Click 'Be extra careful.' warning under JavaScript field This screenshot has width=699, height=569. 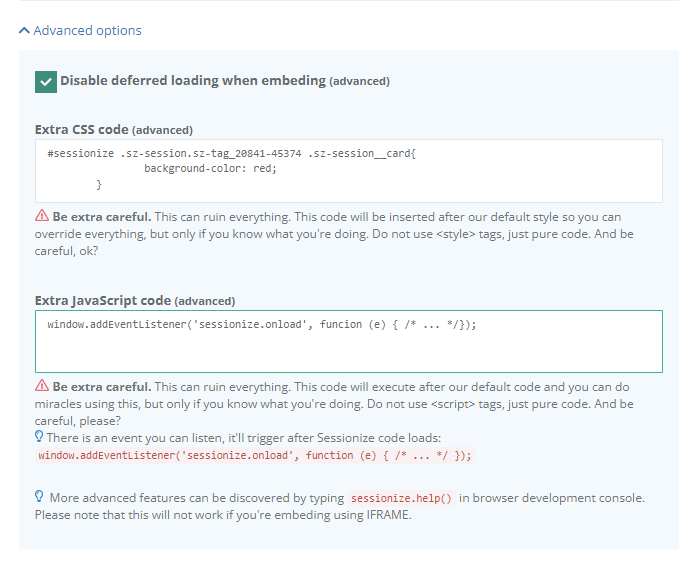tap(102, 387)
